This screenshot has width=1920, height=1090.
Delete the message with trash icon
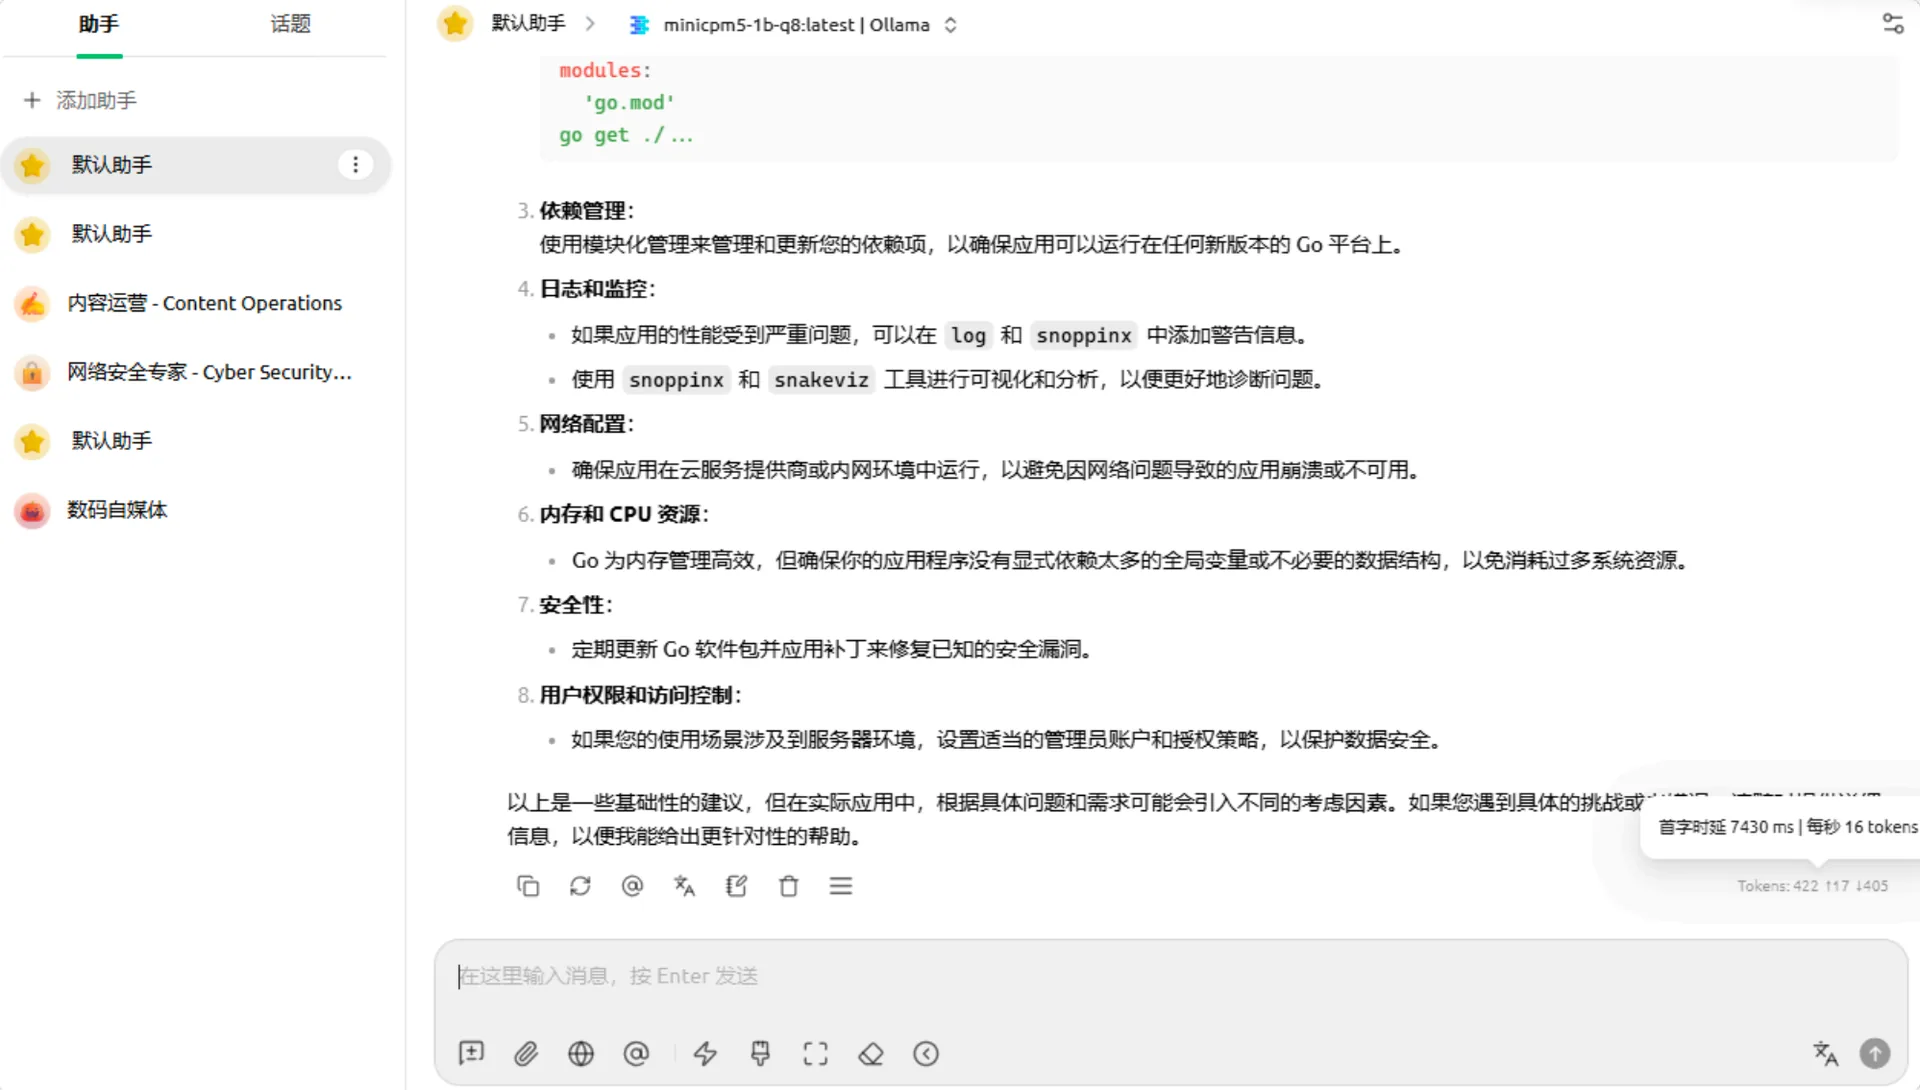click(x=789, y=886)
